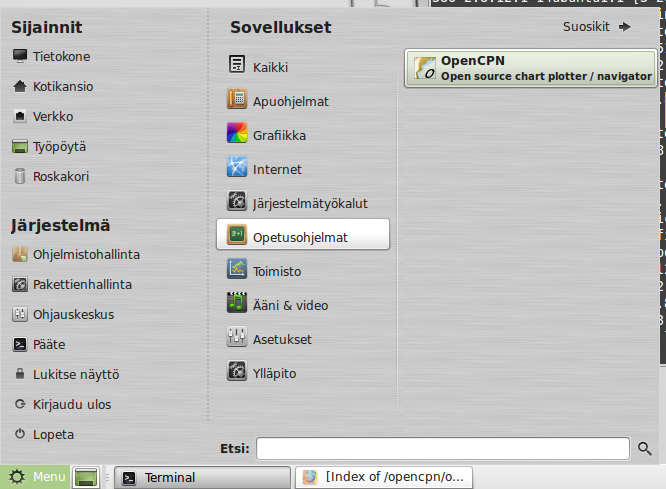Click the Työpöytä label
The width and height of the screenshot is (666, 489).
(59, 147)
